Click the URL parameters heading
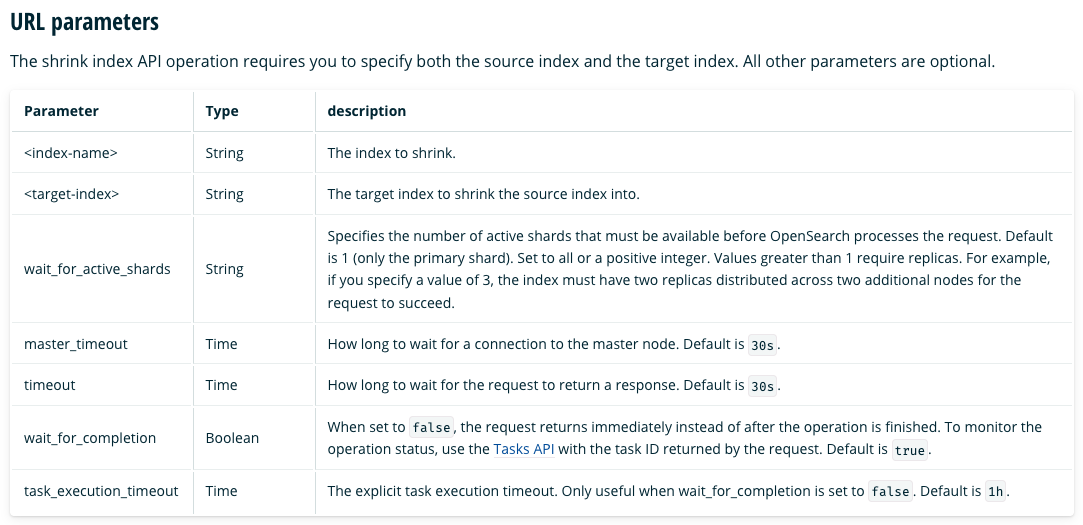This screenshot has width=1083, height=525. pos(84,22)
